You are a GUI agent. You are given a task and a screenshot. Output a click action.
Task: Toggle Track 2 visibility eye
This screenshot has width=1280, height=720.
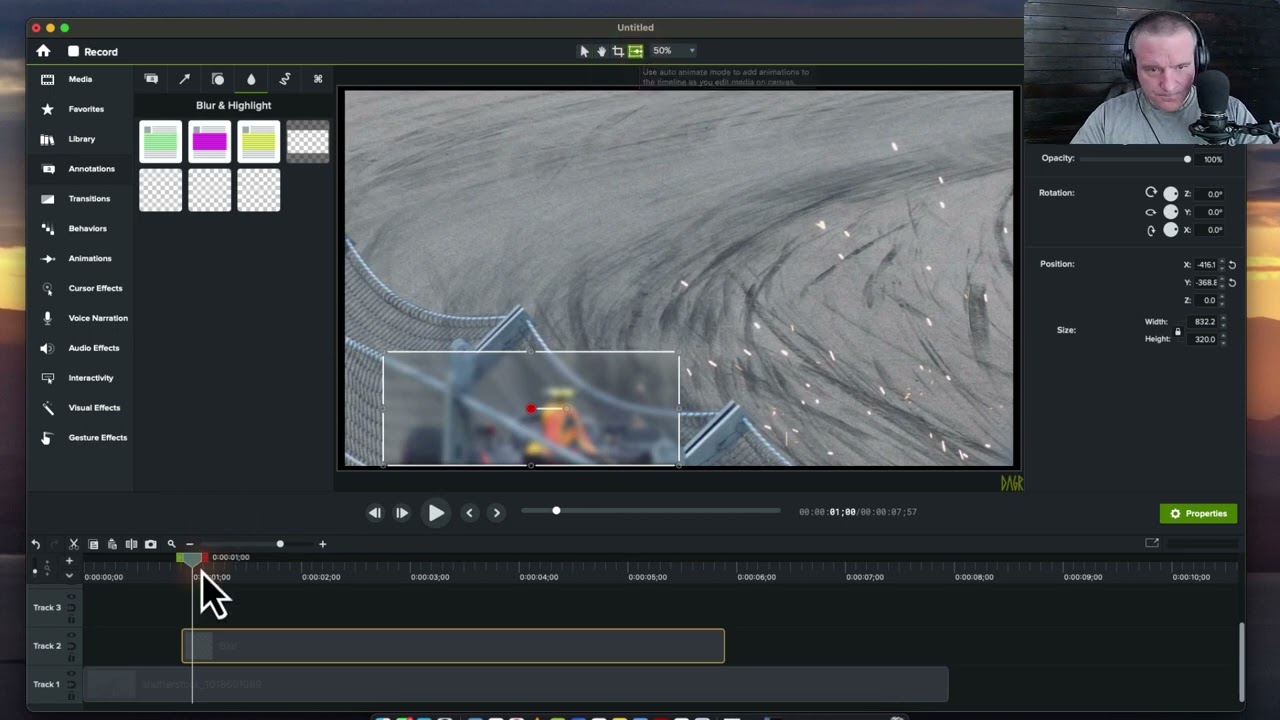point(71,636)
